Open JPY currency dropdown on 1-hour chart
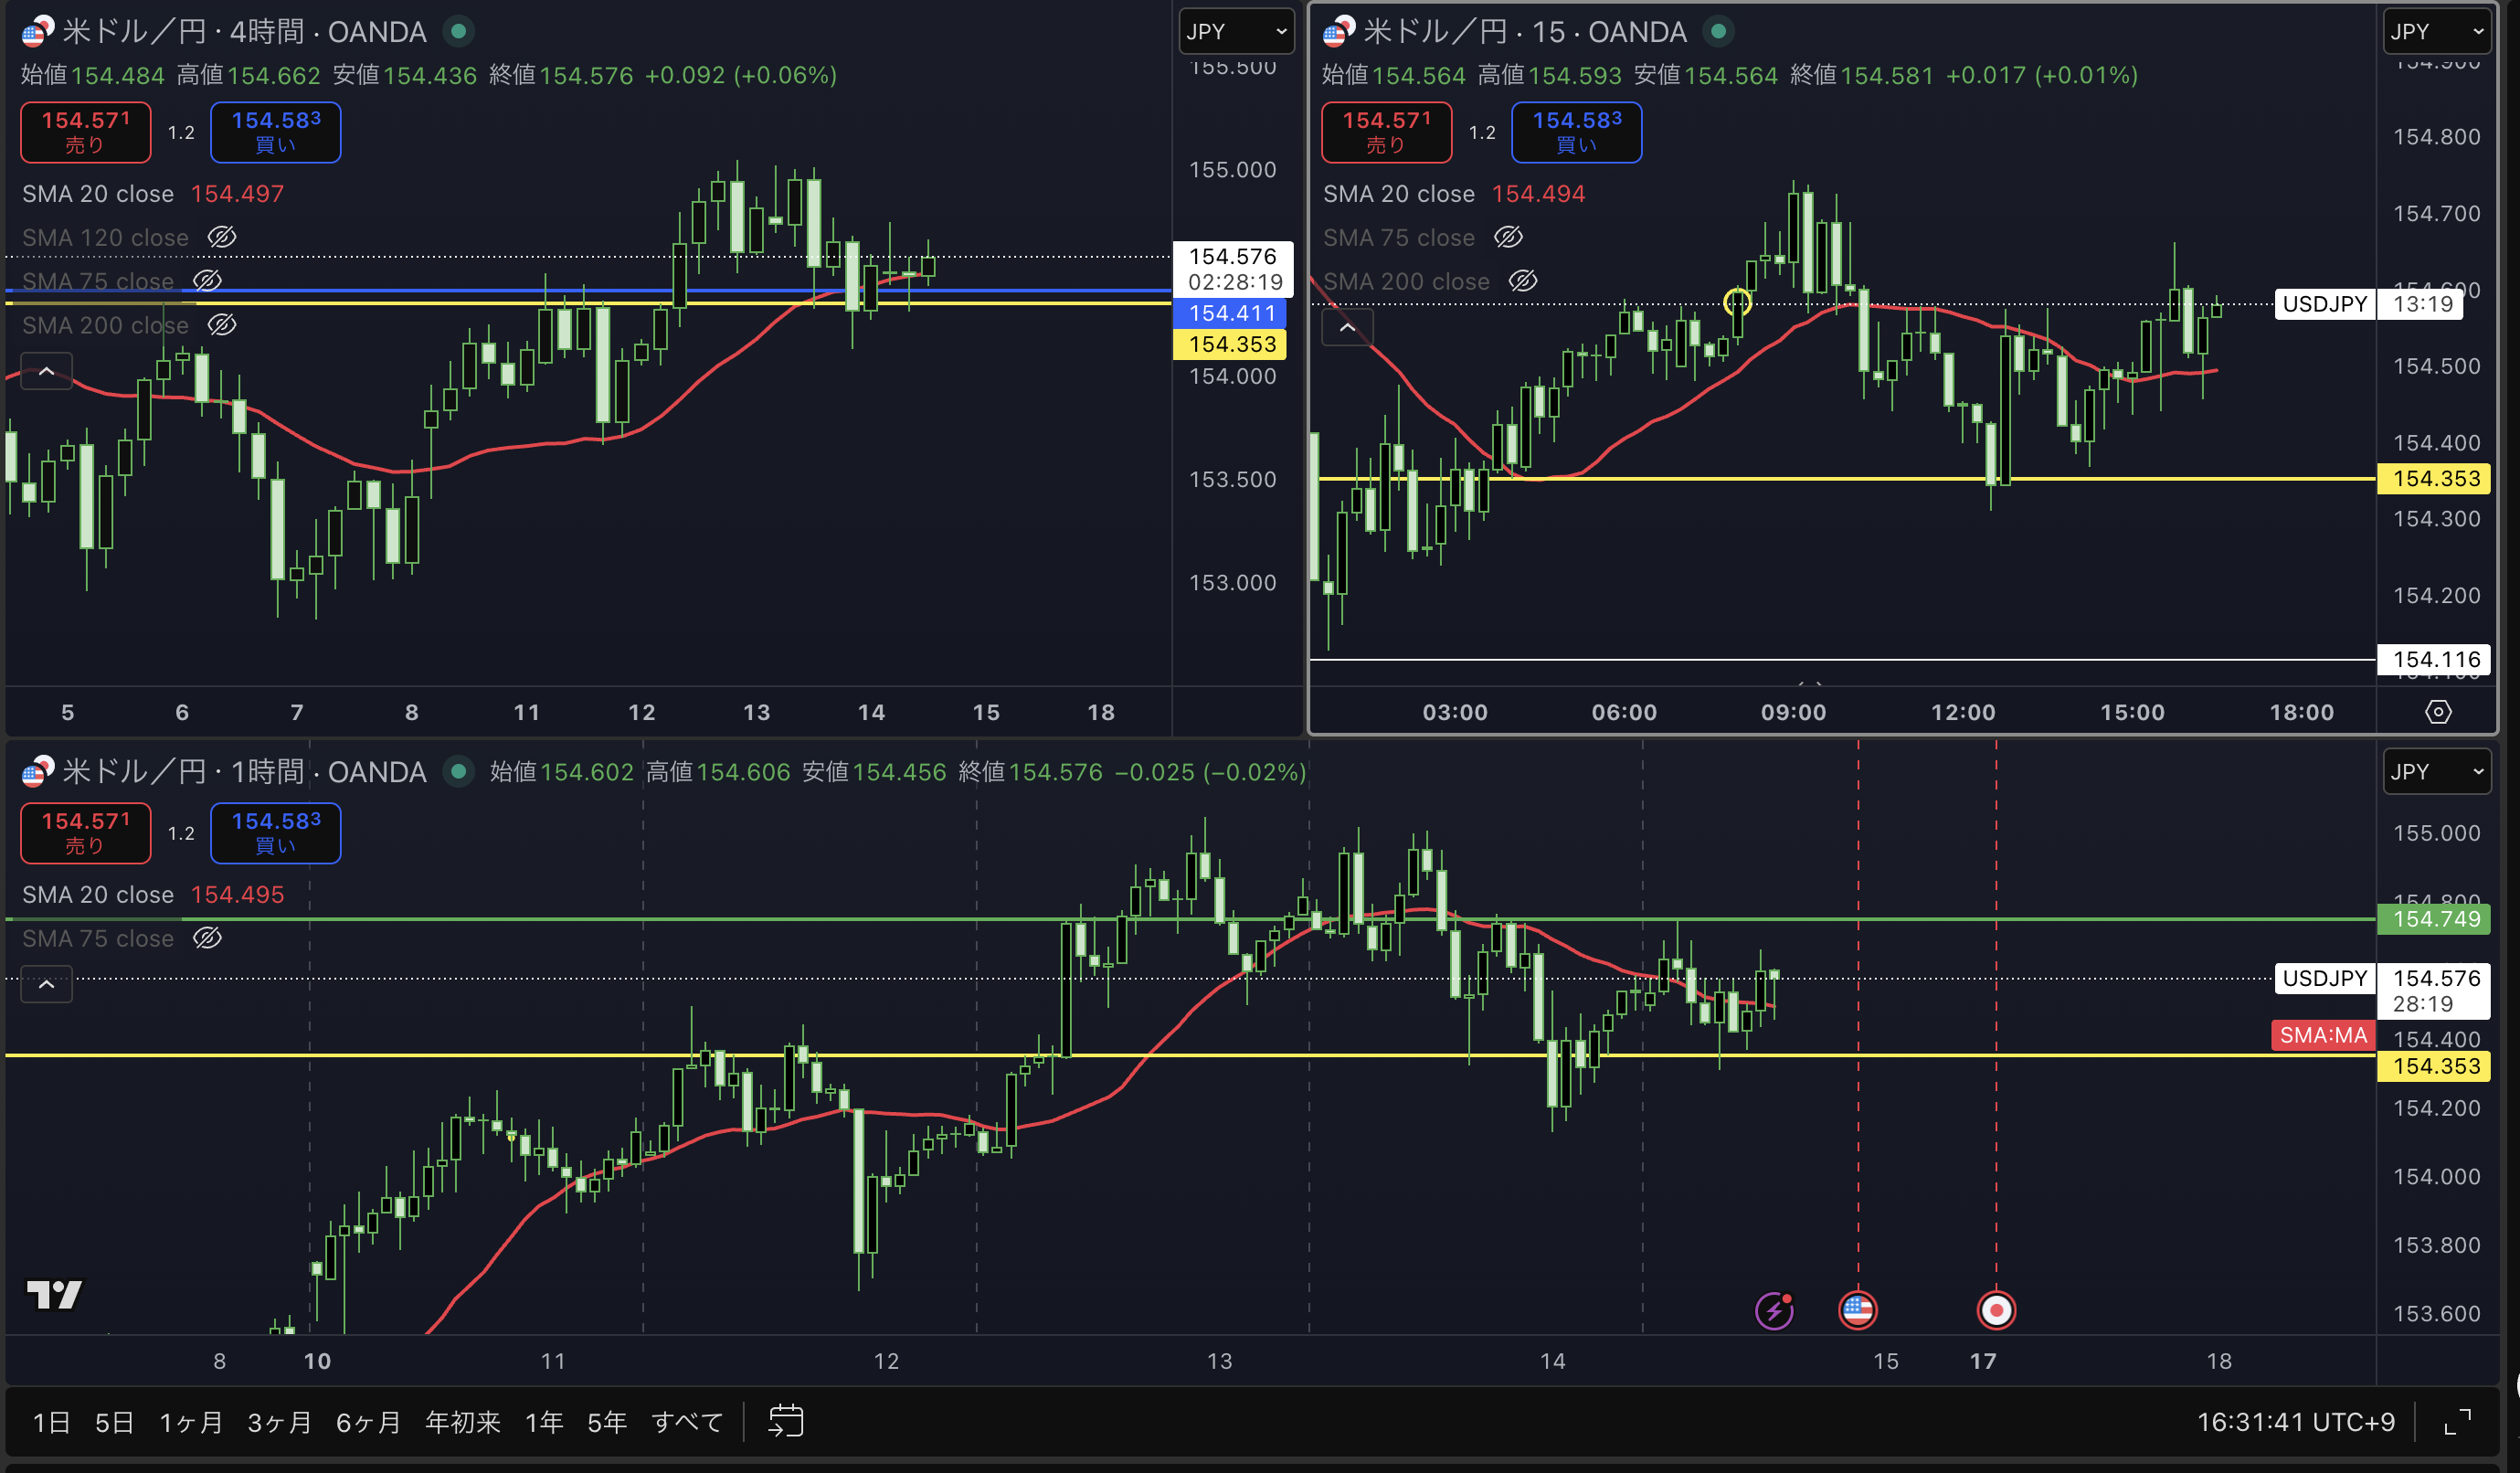This screenshot has height=1473, width=2520. pos(2436,772)
